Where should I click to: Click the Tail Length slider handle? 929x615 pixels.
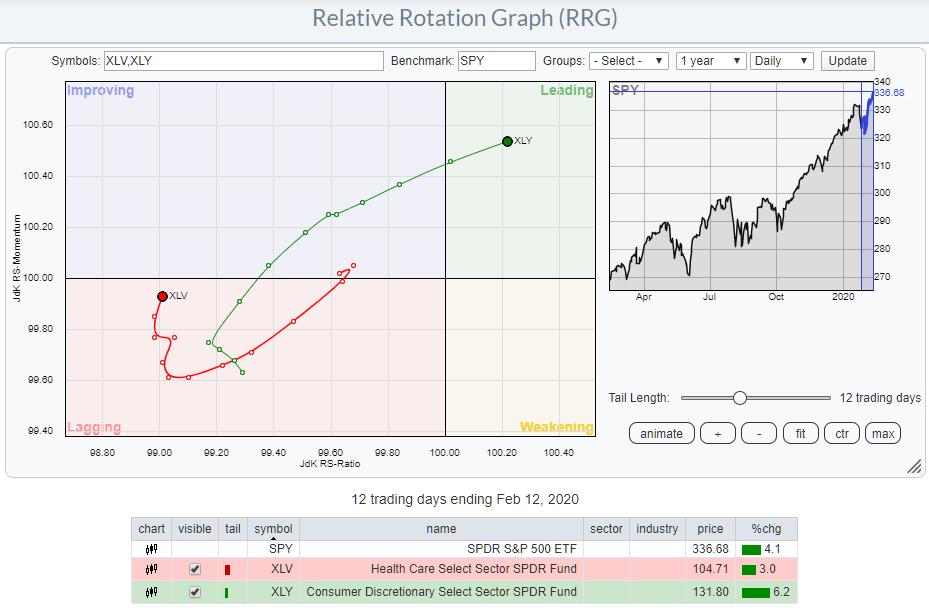pyautogui.click(x=739, y=398)
